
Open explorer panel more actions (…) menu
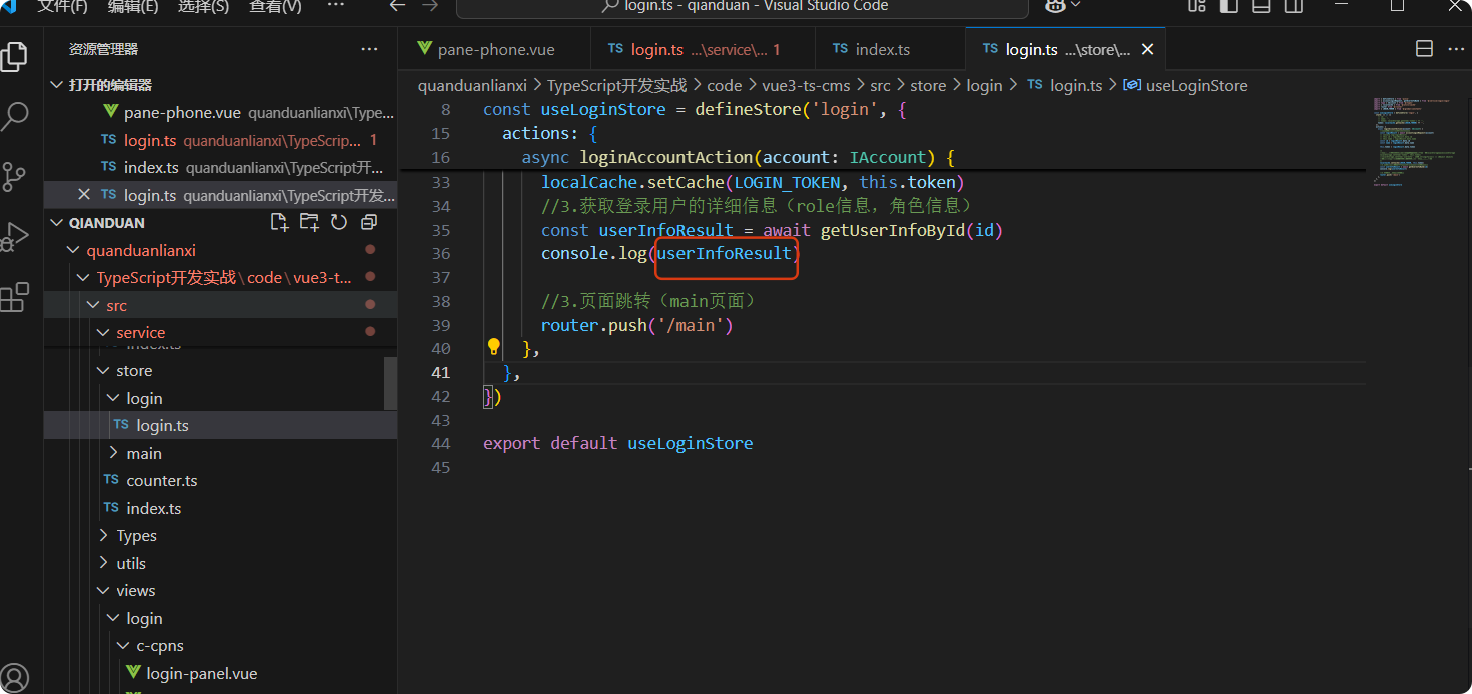click(x=369, y=49)
